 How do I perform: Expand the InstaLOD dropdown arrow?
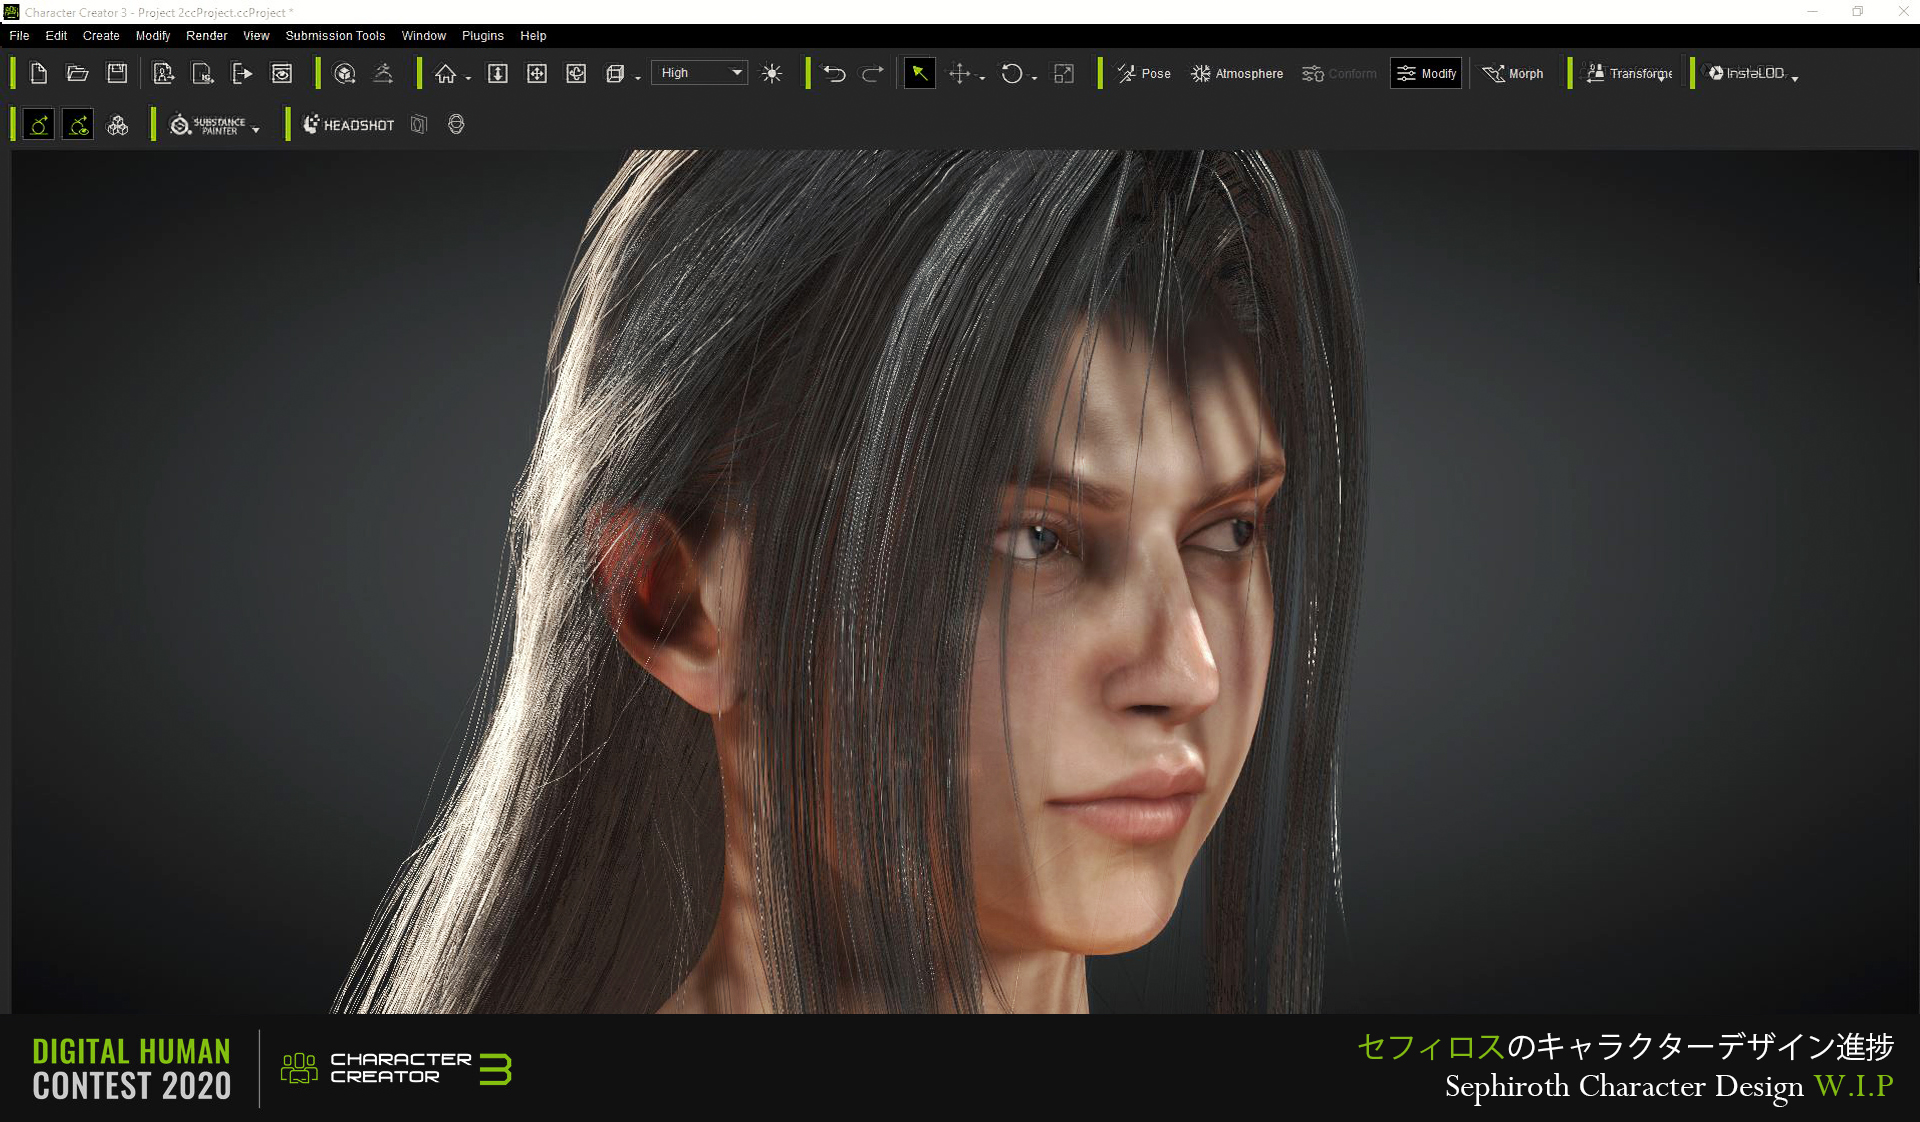(x=1795, y=78)
